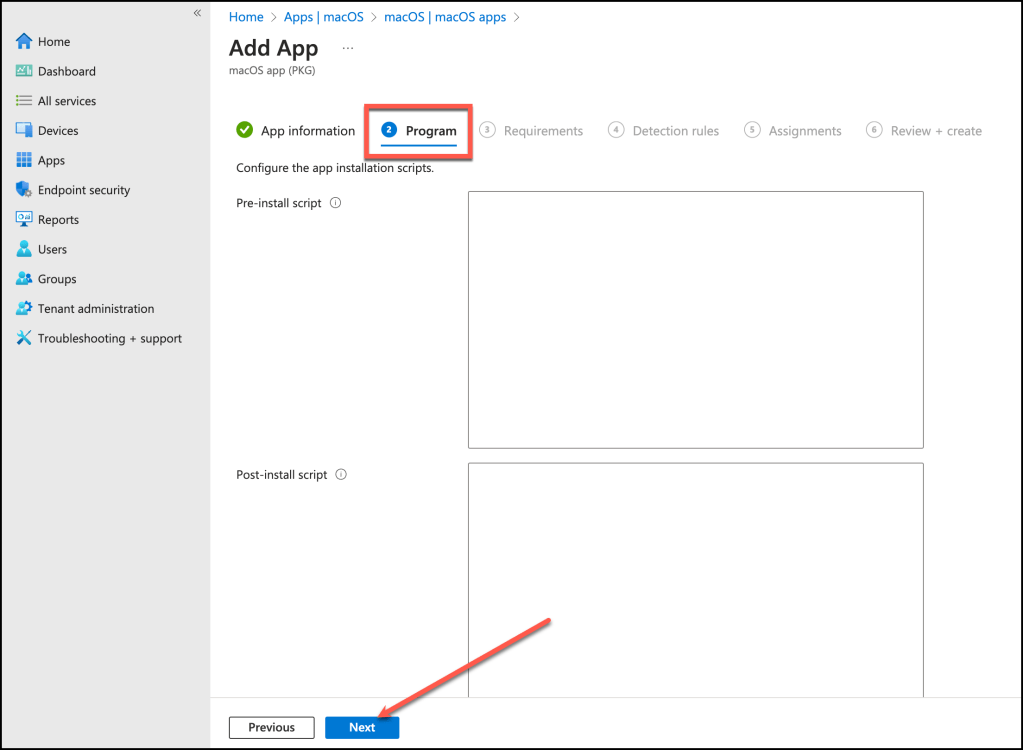Collapse the sidebar with double chevron
The height and width of the screenshot is (750, 1023).
[x=197, y=13]
